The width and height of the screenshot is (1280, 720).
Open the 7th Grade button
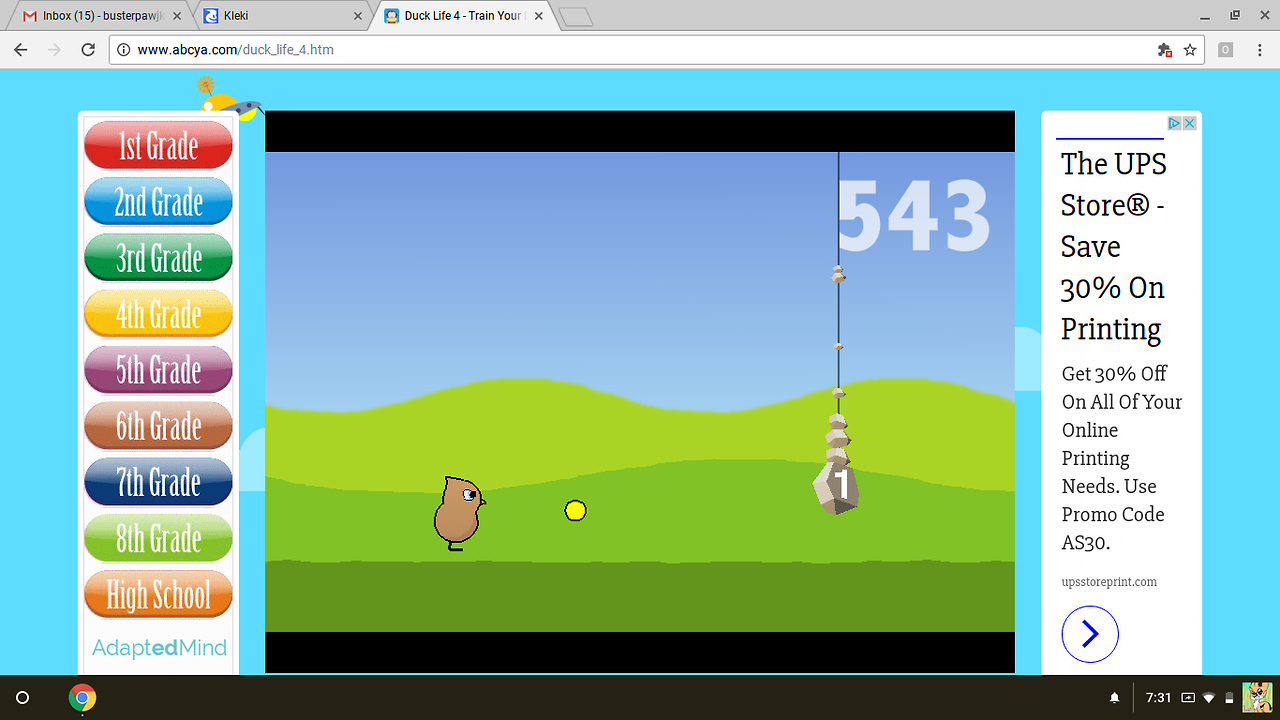pos(158,482)
